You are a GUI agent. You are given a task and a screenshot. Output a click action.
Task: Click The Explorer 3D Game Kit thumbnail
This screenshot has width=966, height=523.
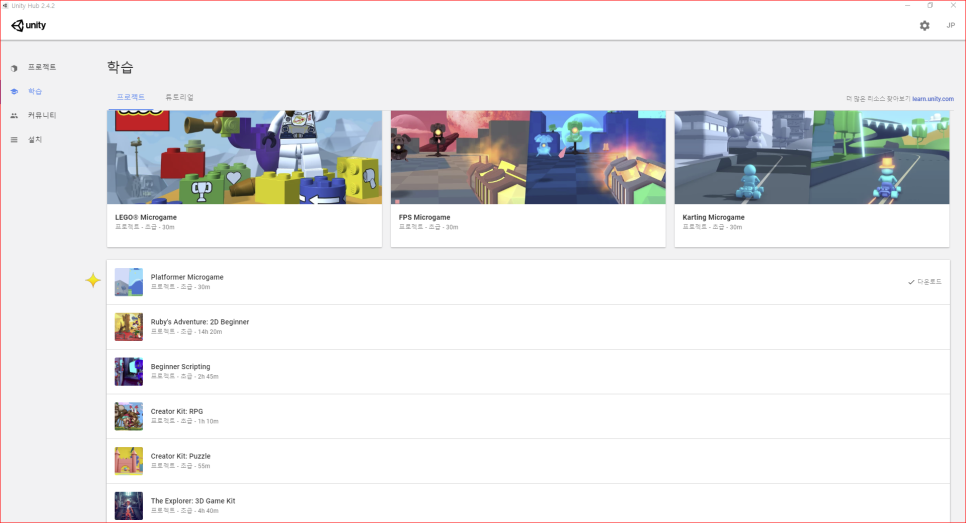tap(129, 506)
